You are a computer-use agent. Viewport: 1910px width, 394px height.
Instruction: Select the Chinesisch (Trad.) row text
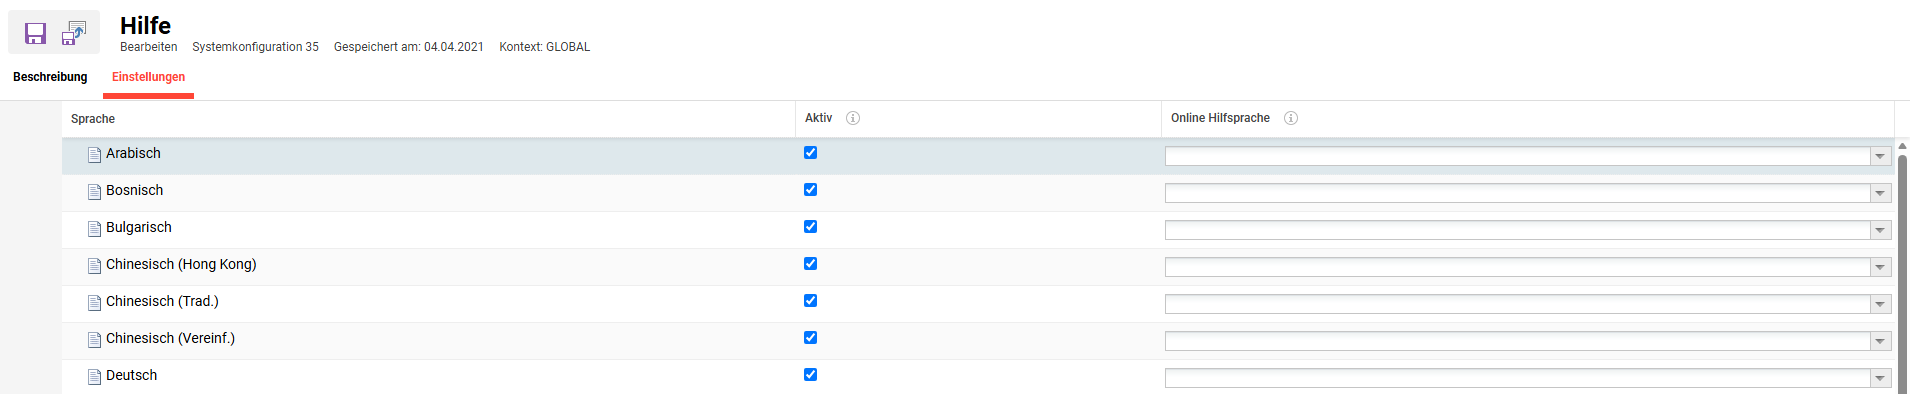click(162, 301)
